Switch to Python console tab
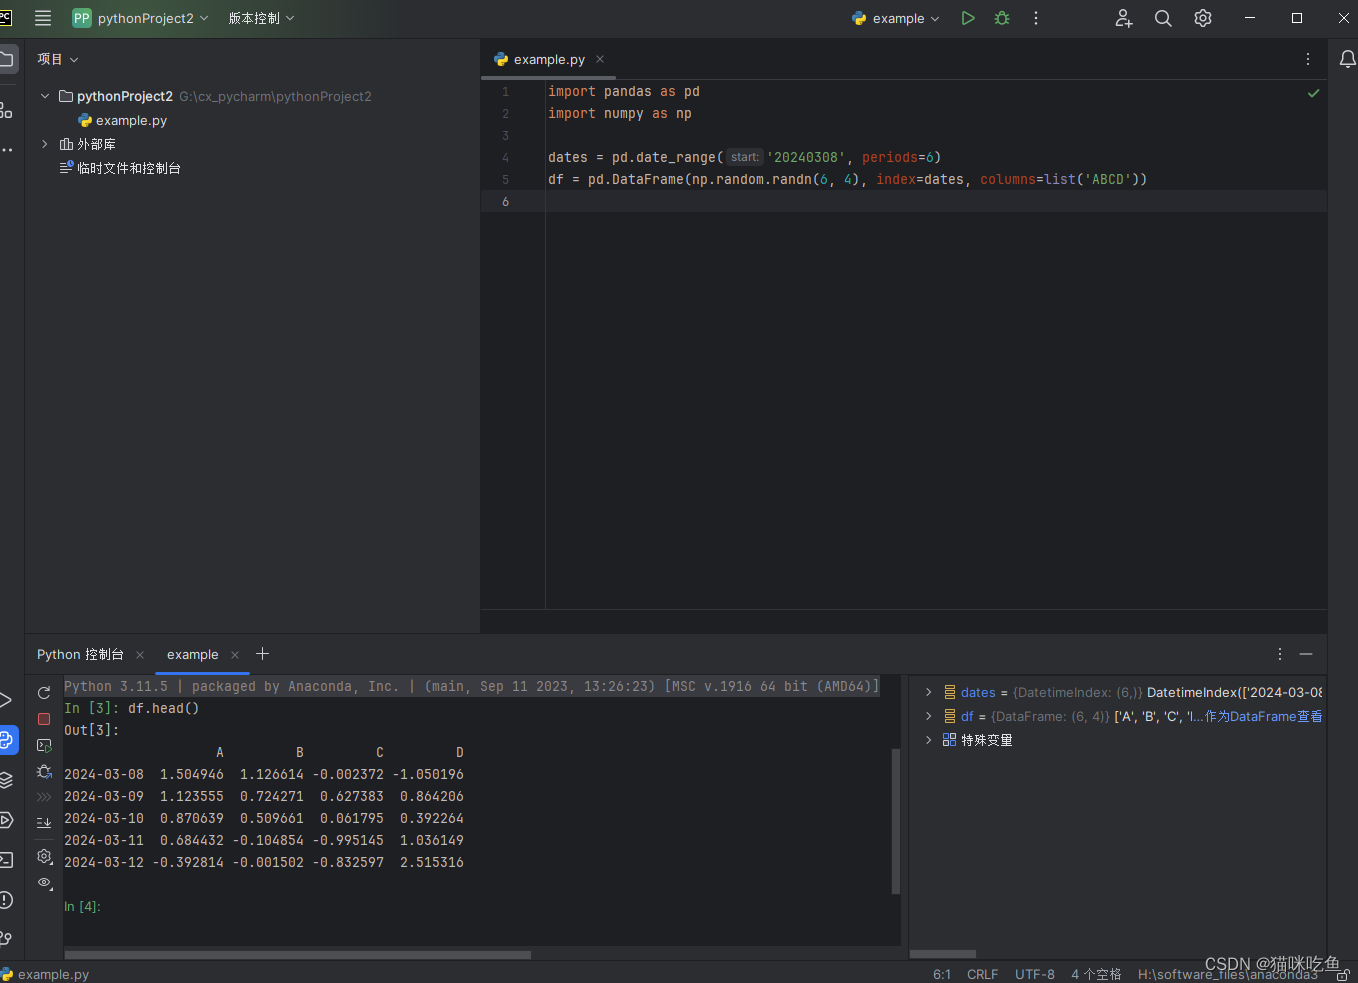 [80, 654]
